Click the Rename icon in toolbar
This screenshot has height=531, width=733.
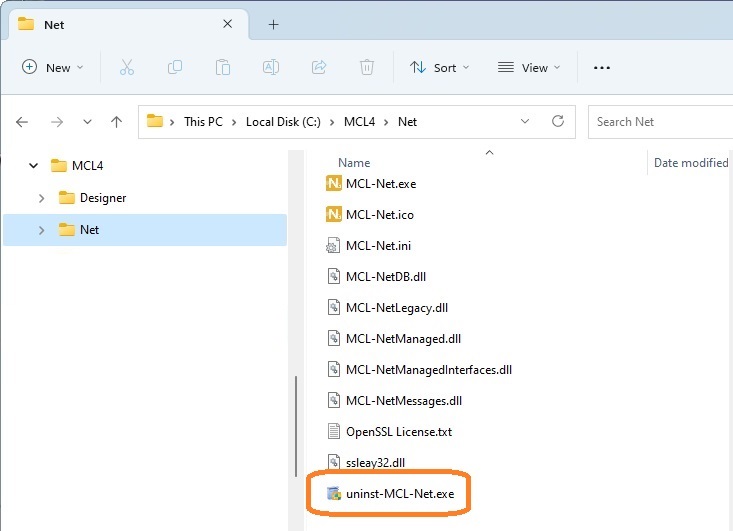pos(271,67)
